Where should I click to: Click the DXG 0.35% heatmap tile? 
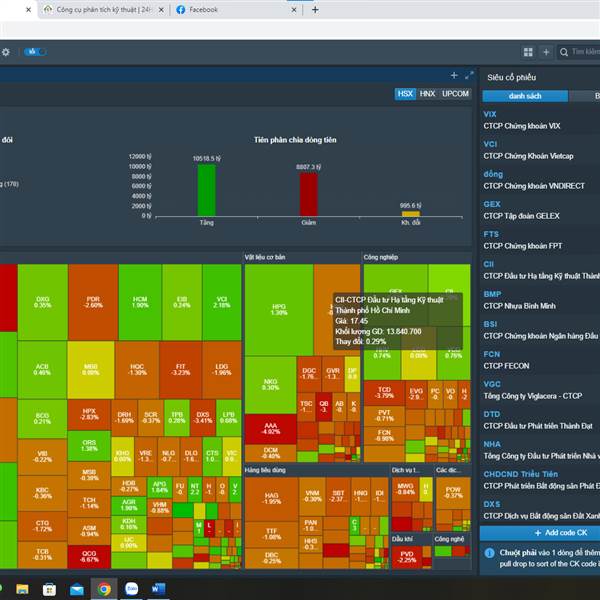coord(42,302)
